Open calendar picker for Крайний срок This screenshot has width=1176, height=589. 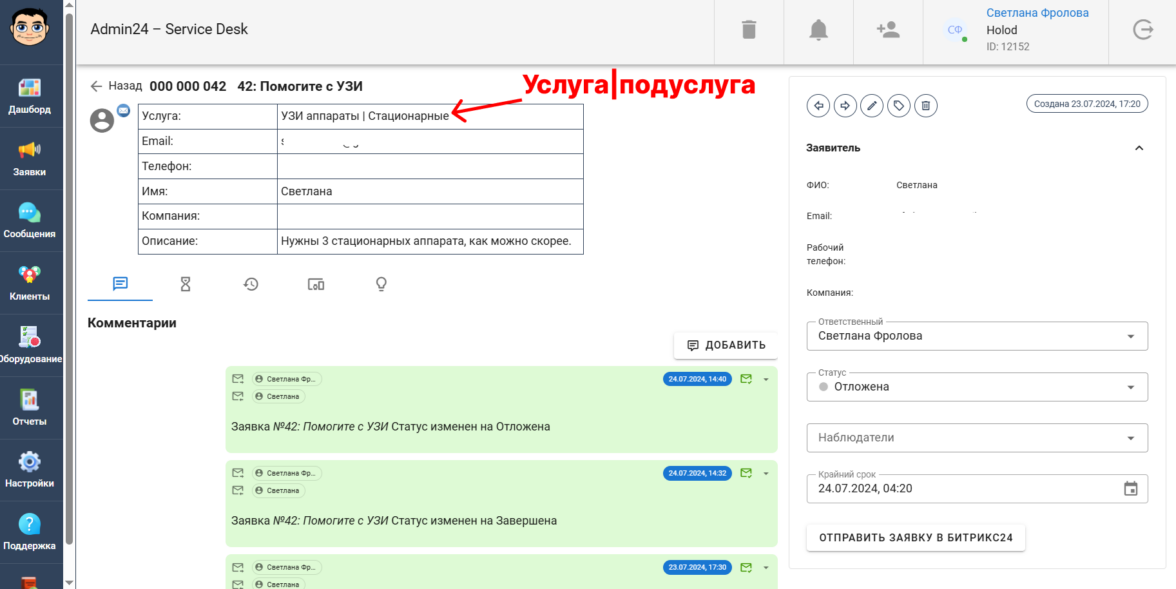(1130, 488)
